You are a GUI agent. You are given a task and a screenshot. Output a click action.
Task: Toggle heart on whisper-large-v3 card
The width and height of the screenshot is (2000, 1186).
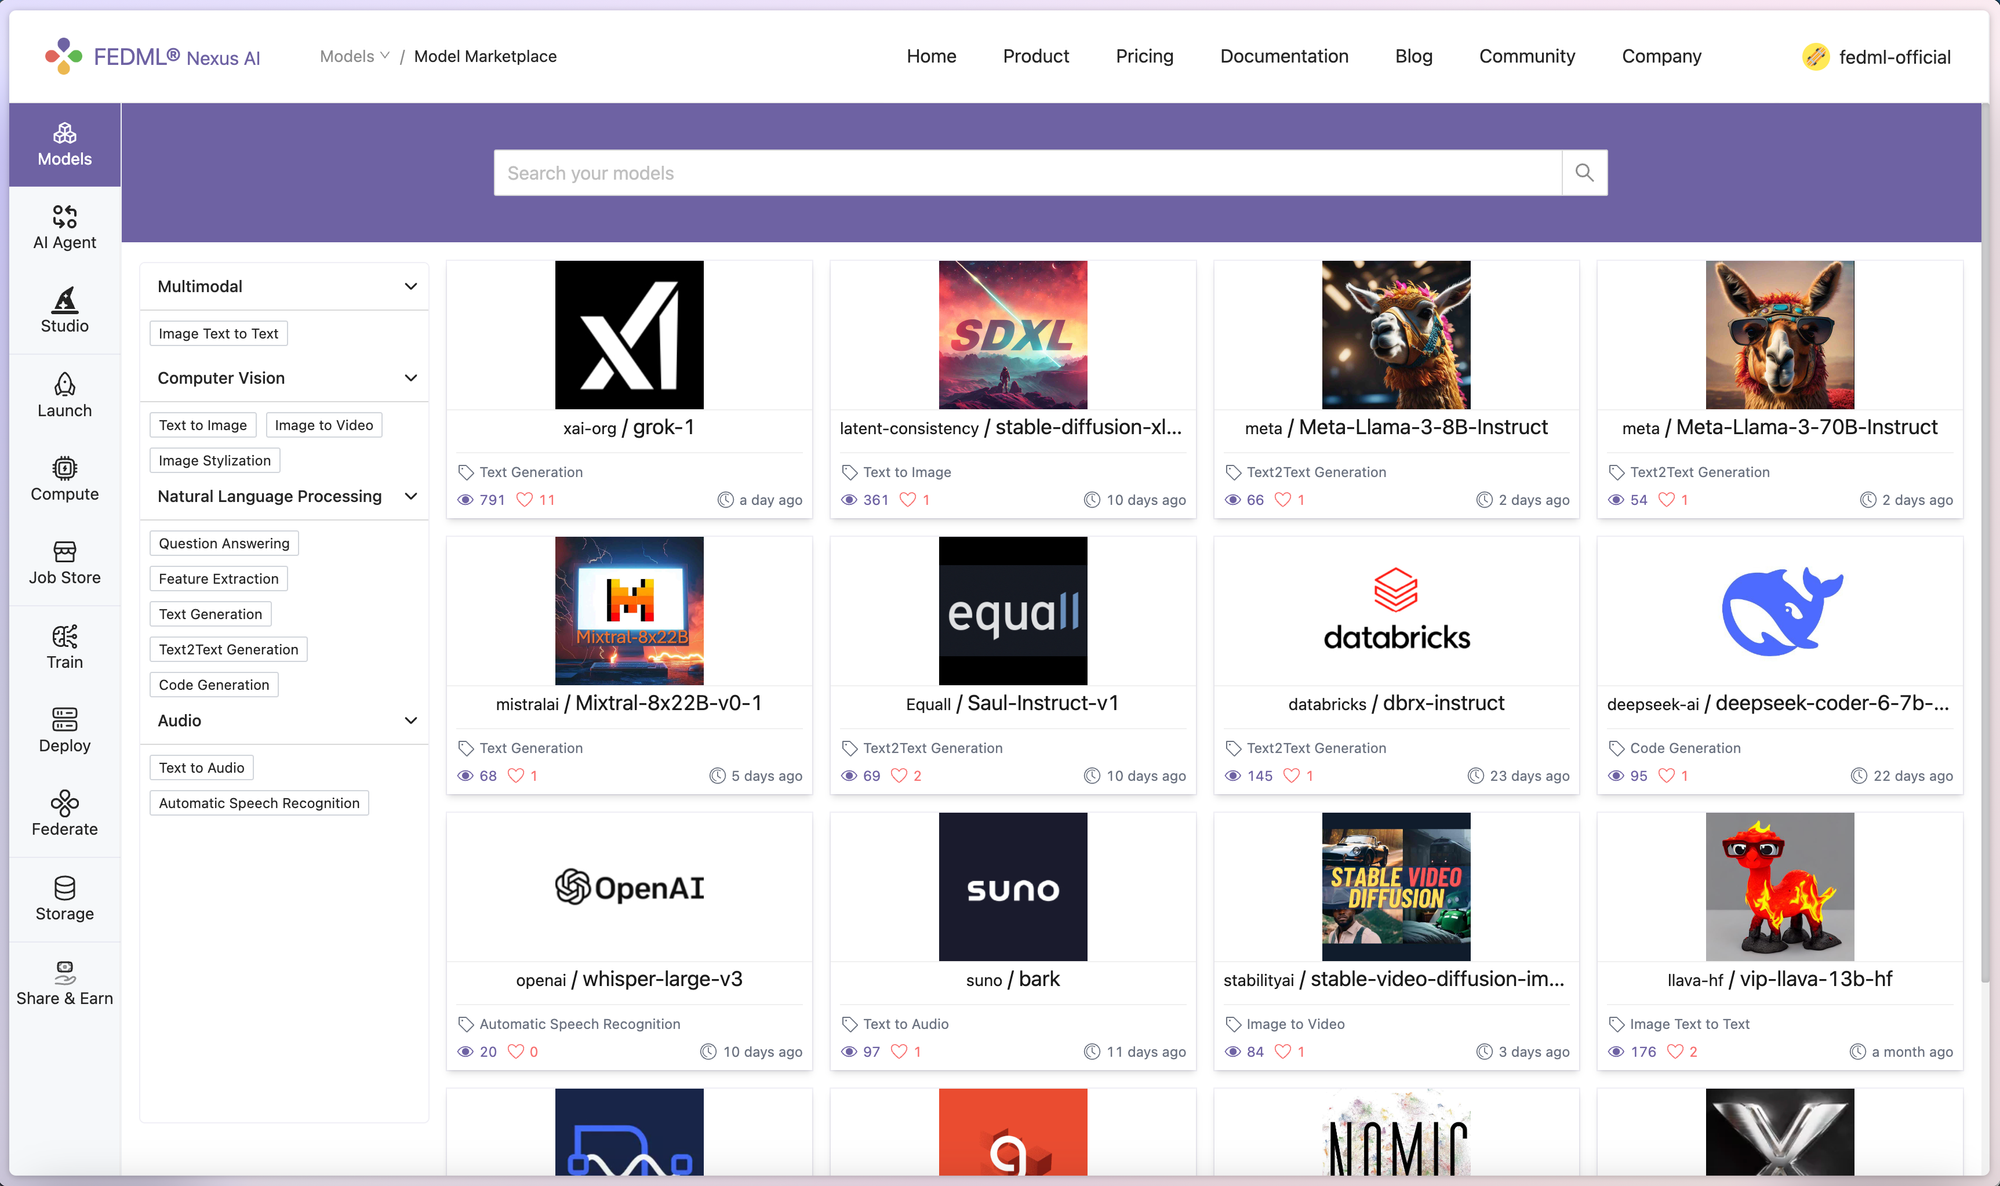coord(516,1052)
